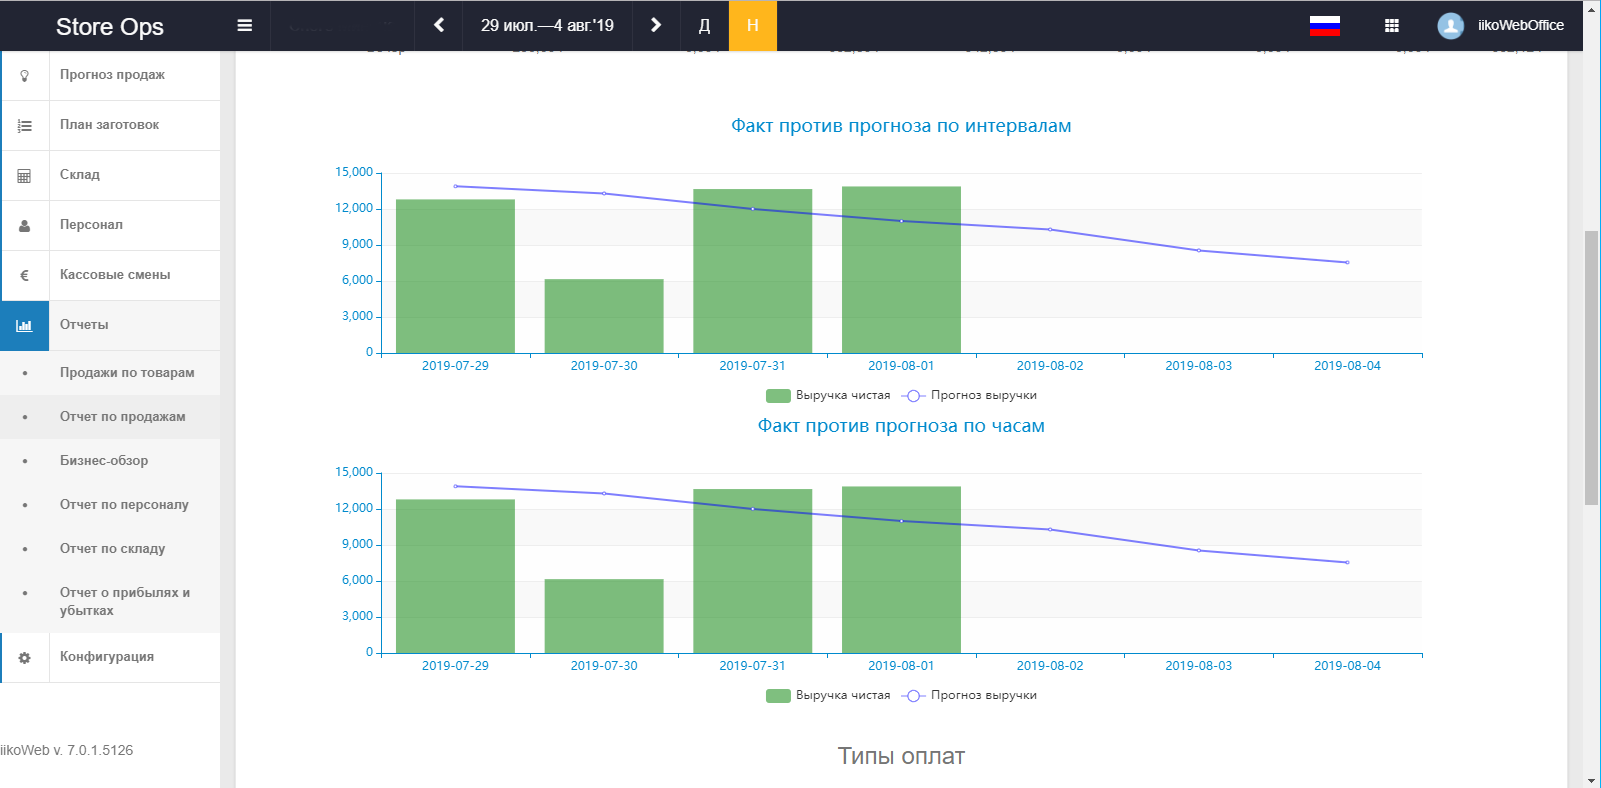Open the apps grid menu
1601x788 pixels.
[1391, 26]
